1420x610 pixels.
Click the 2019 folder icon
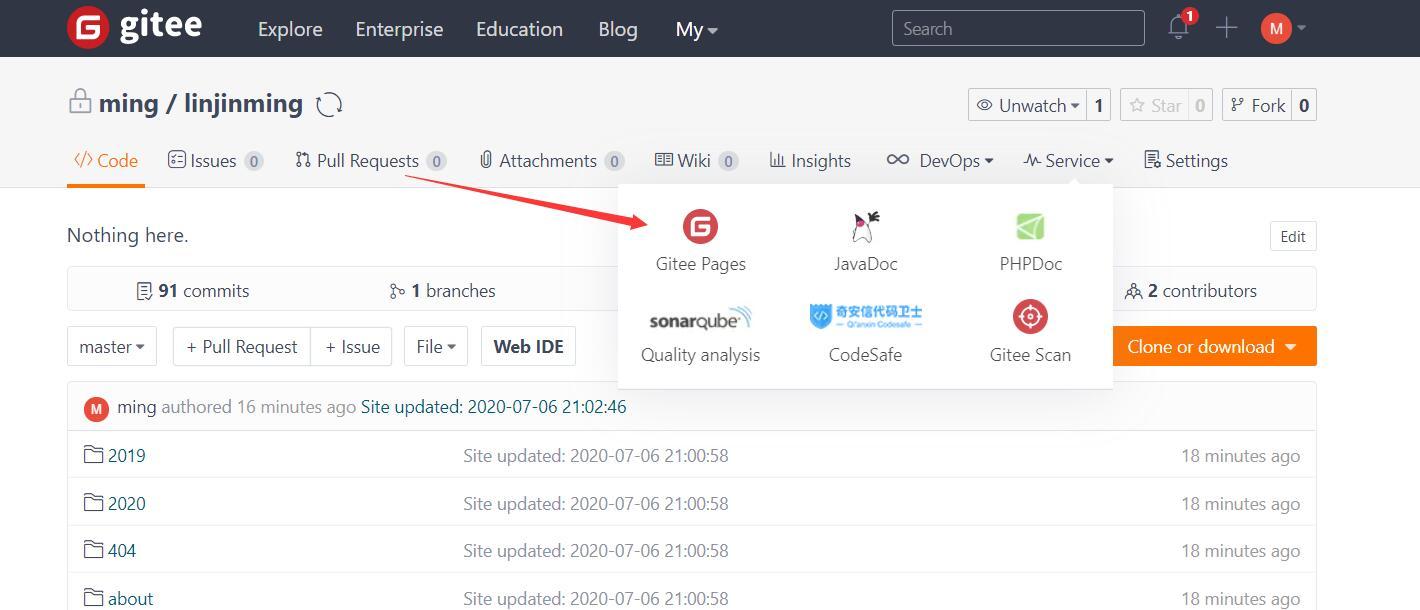(93, 455)
